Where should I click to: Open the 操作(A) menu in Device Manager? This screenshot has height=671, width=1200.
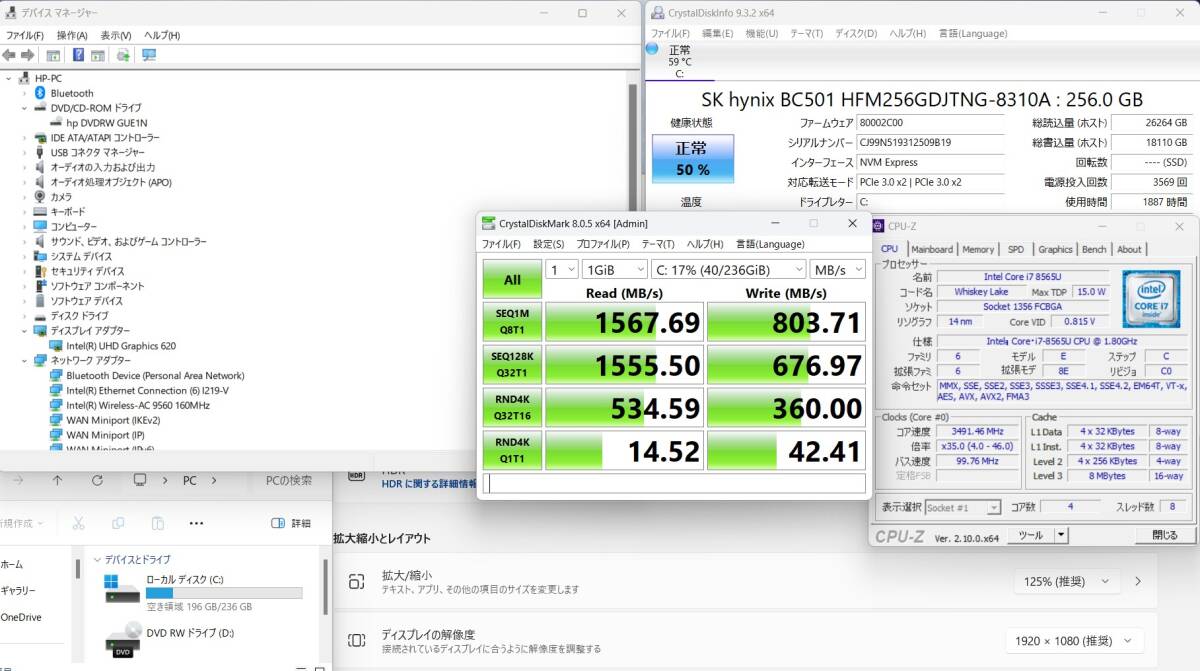click(x=72, y=35)
